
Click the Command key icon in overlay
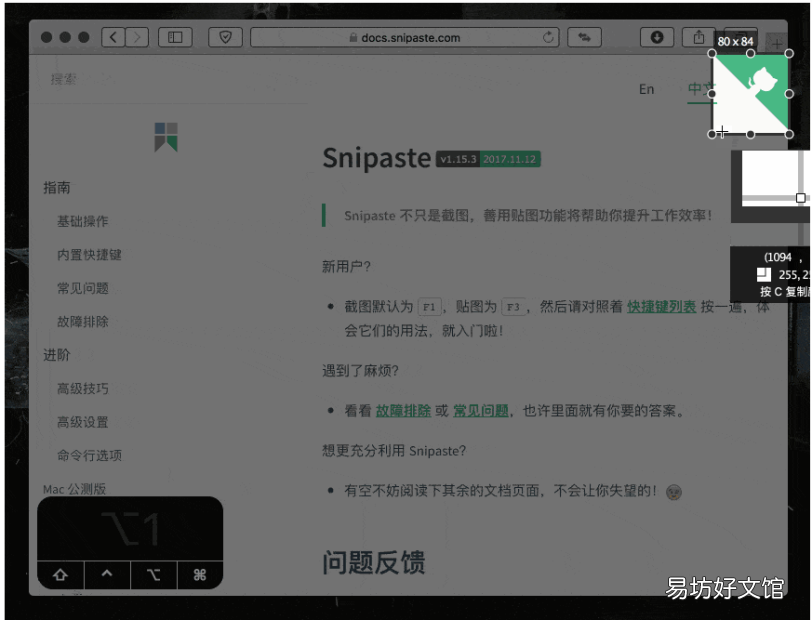tap(200, 574)
